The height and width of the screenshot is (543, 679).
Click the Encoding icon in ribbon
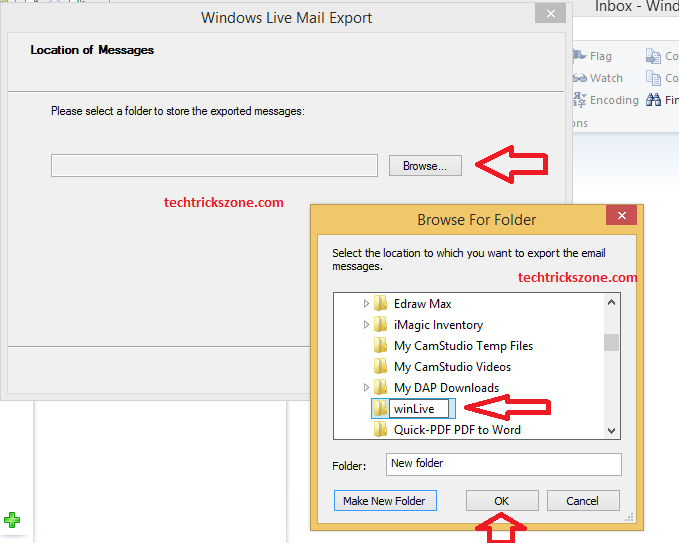pyautogui.click(x=579, y=100)
